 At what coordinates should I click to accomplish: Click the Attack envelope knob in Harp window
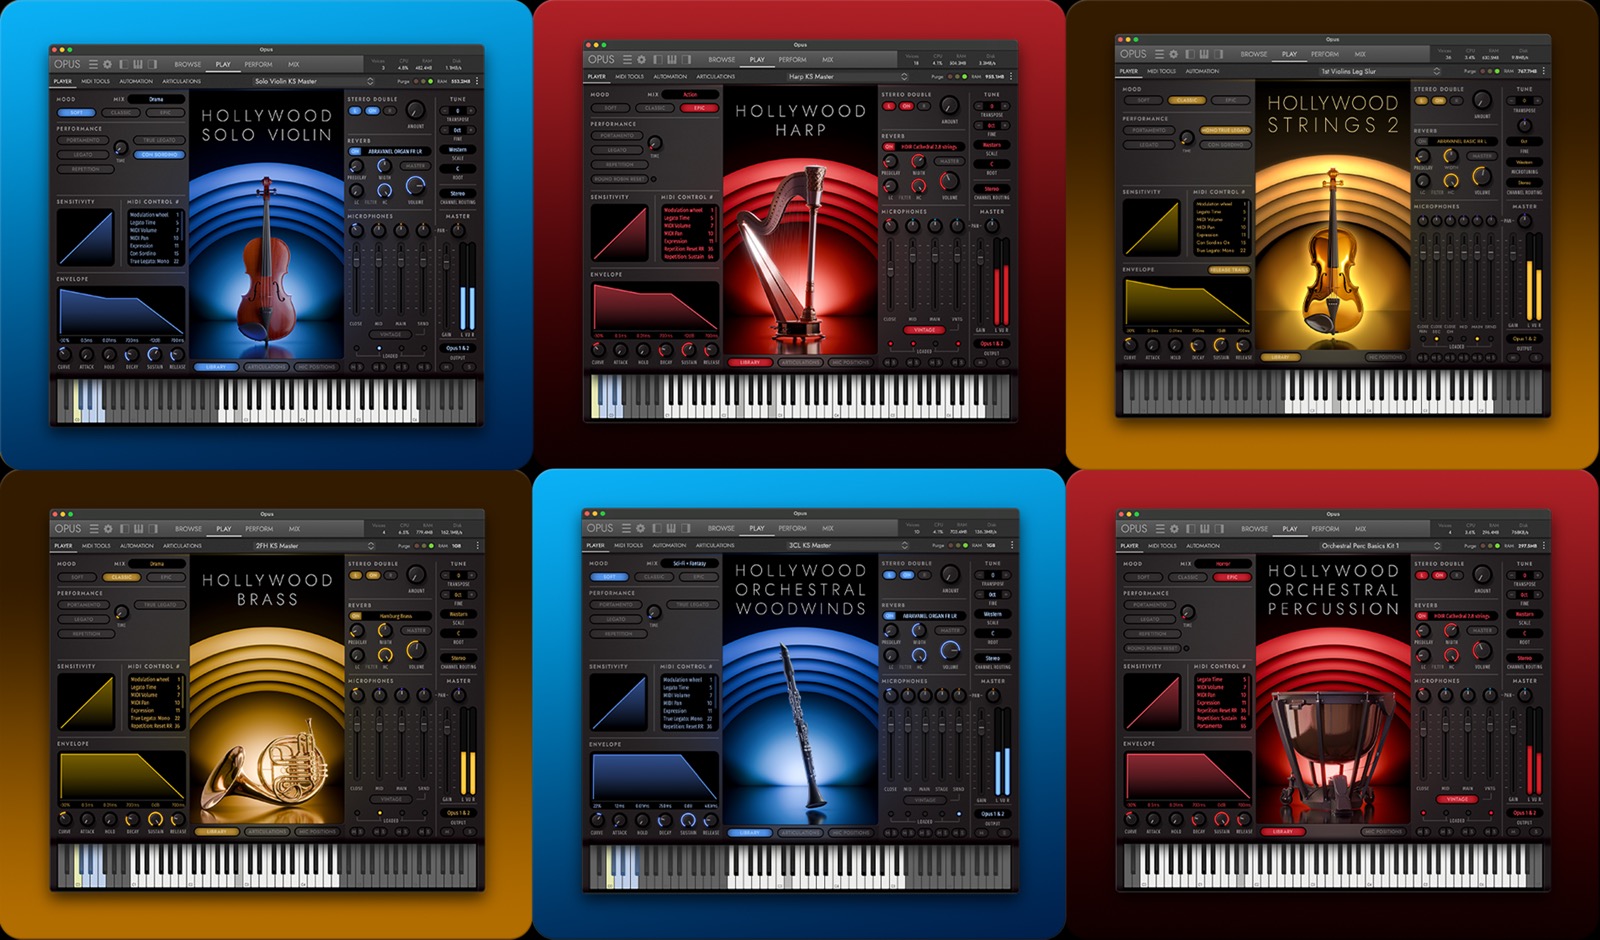620,349
